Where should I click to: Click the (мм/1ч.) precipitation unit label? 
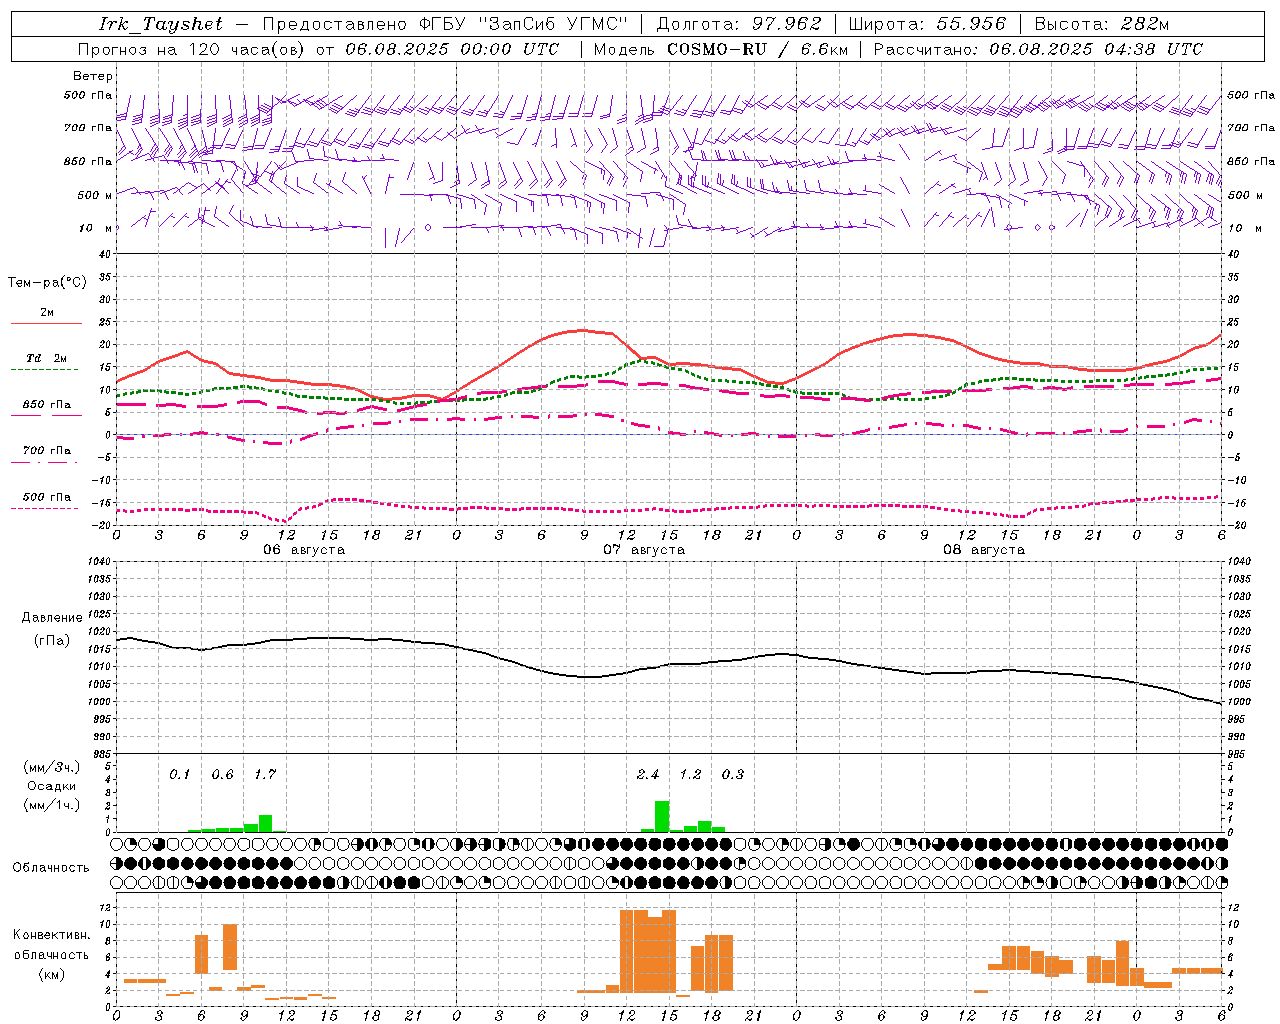pos(52,805)
